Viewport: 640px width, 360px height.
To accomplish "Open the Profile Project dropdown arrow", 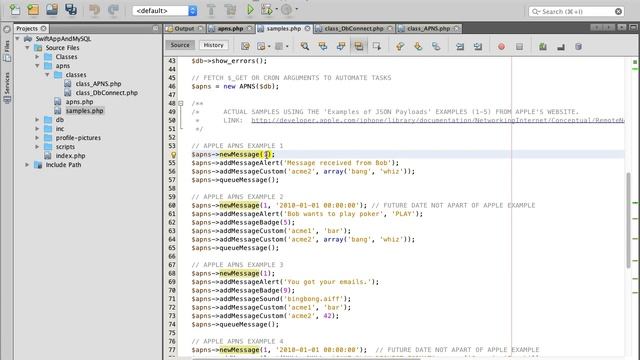I will tap(296, 9).
